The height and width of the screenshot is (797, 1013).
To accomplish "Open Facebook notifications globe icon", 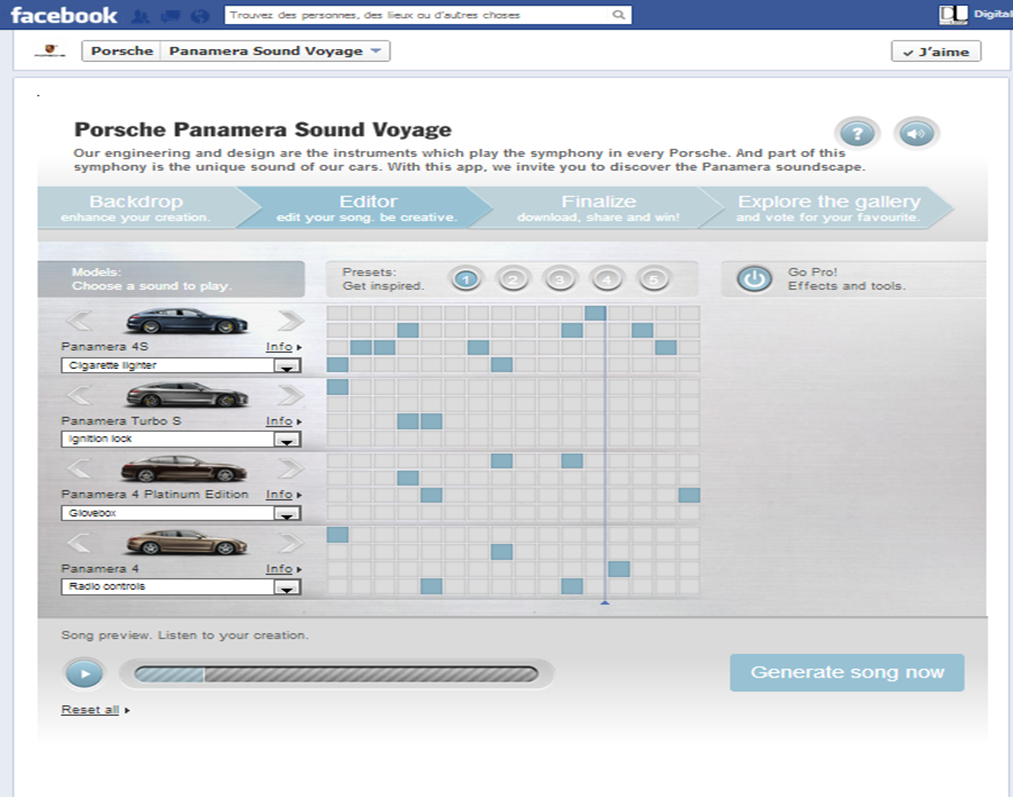I will pos(199,16).
